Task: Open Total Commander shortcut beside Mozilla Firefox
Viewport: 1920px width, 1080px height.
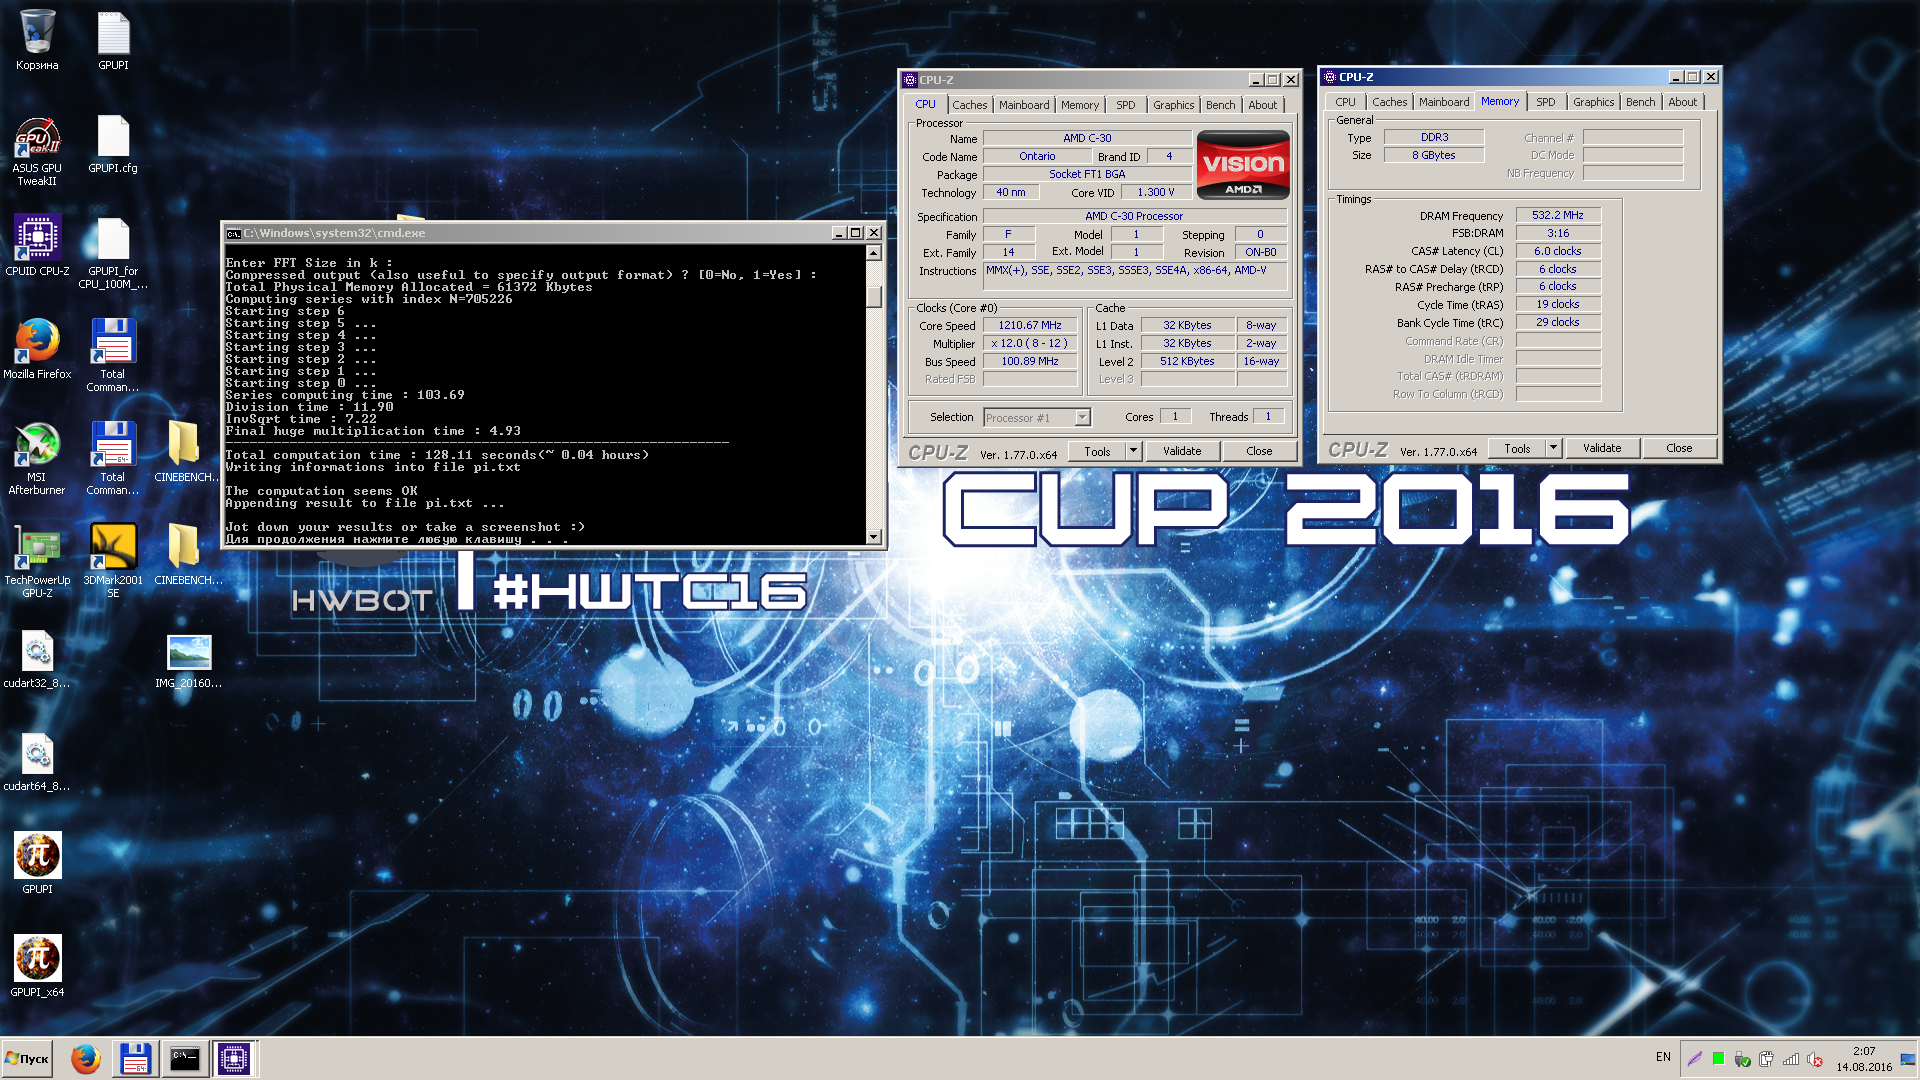Action: (x=113, y=355)
